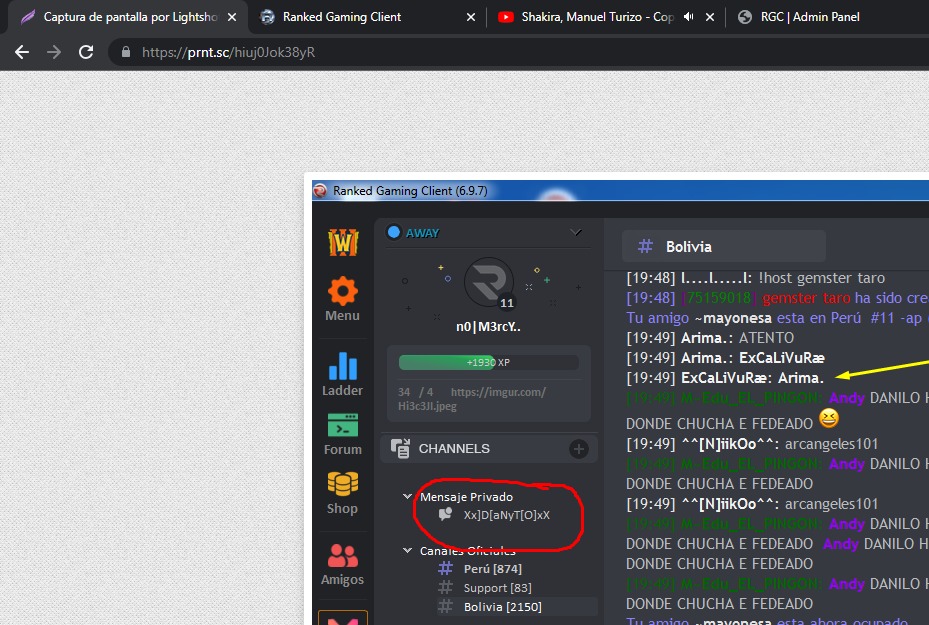Click the padlock icon in the address bar
Viewport: 929px width, 625px height.
point(126,52)
